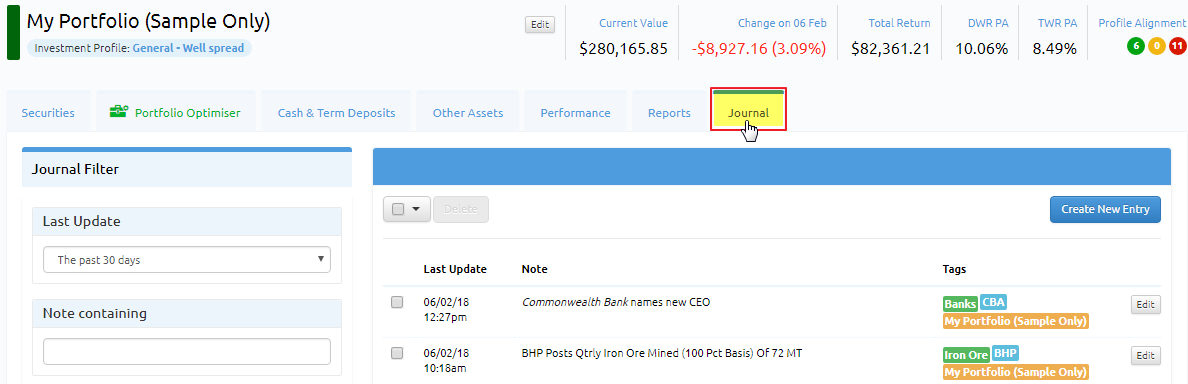Click the Profile Alignment label
1188x384 pixels.
pyautogui.click(x=1142, y=23)
